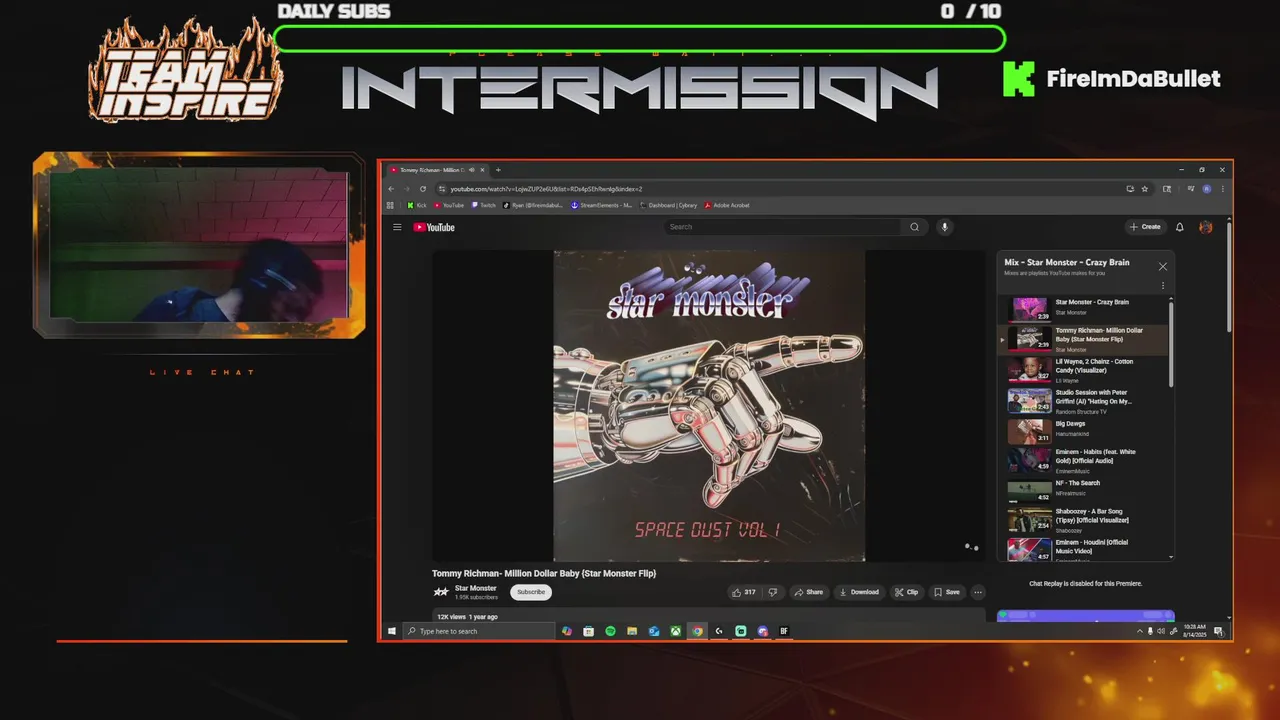This screenshot has width=1280, height=720.
Task: Open the volume icon in system tray
Action: [1160, 631]
